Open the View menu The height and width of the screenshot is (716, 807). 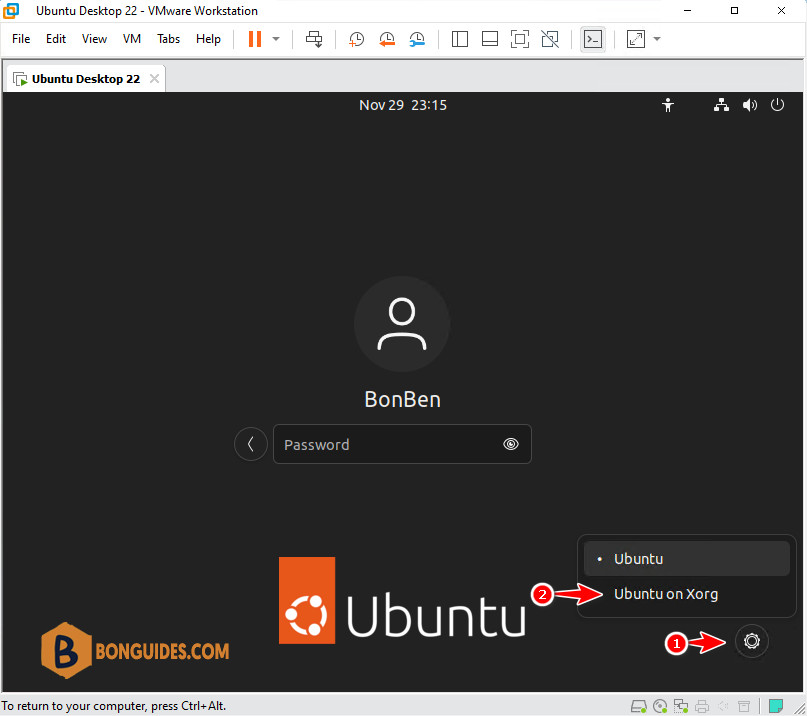coord(94,39)
